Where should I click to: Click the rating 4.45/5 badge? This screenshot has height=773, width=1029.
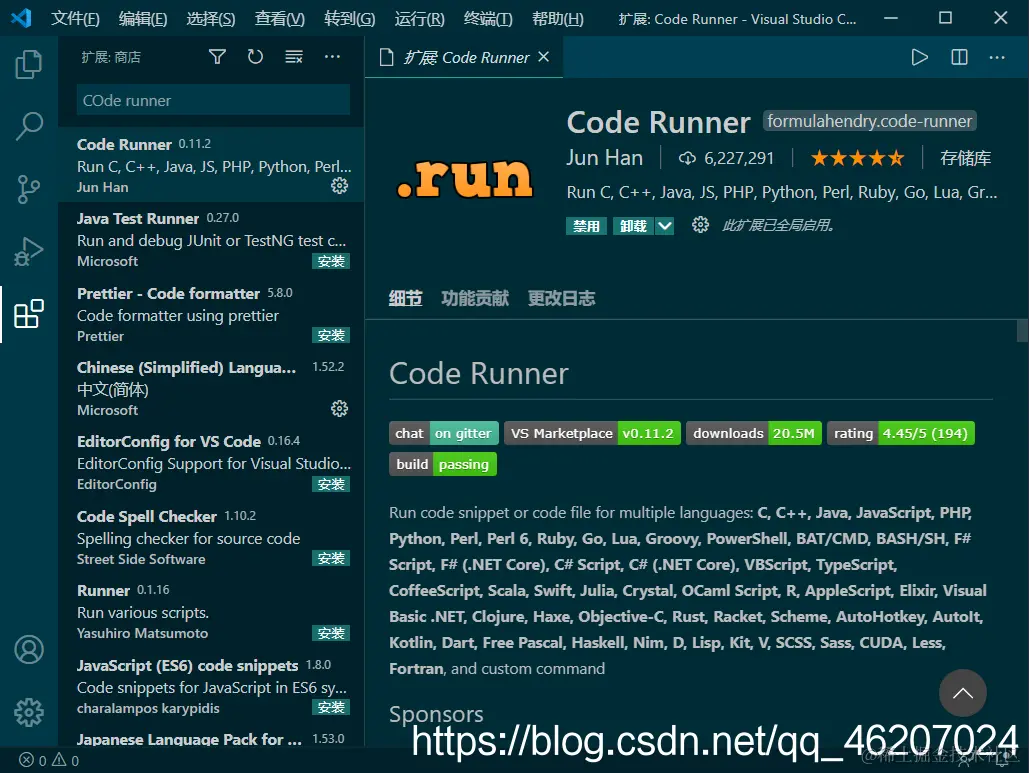point(900,433)
